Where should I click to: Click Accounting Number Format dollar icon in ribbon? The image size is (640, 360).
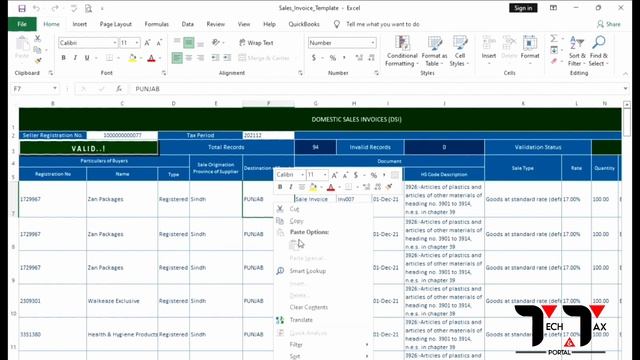(314, 58)
